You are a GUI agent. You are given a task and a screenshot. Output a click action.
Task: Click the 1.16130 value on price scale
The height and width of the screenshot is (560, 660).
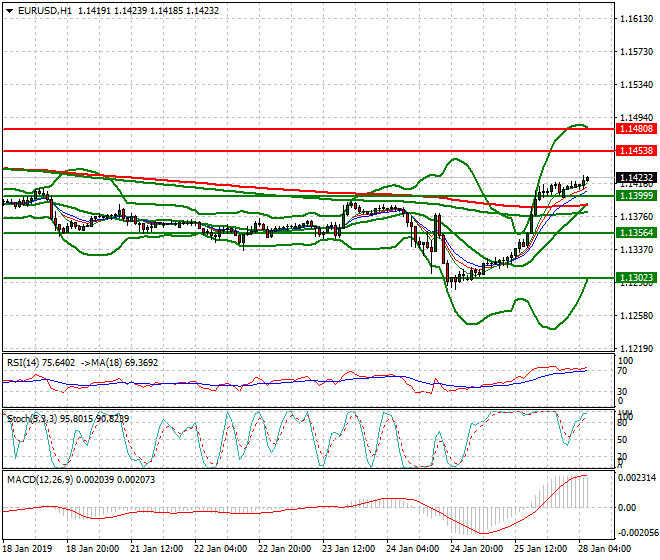point(636,19)
